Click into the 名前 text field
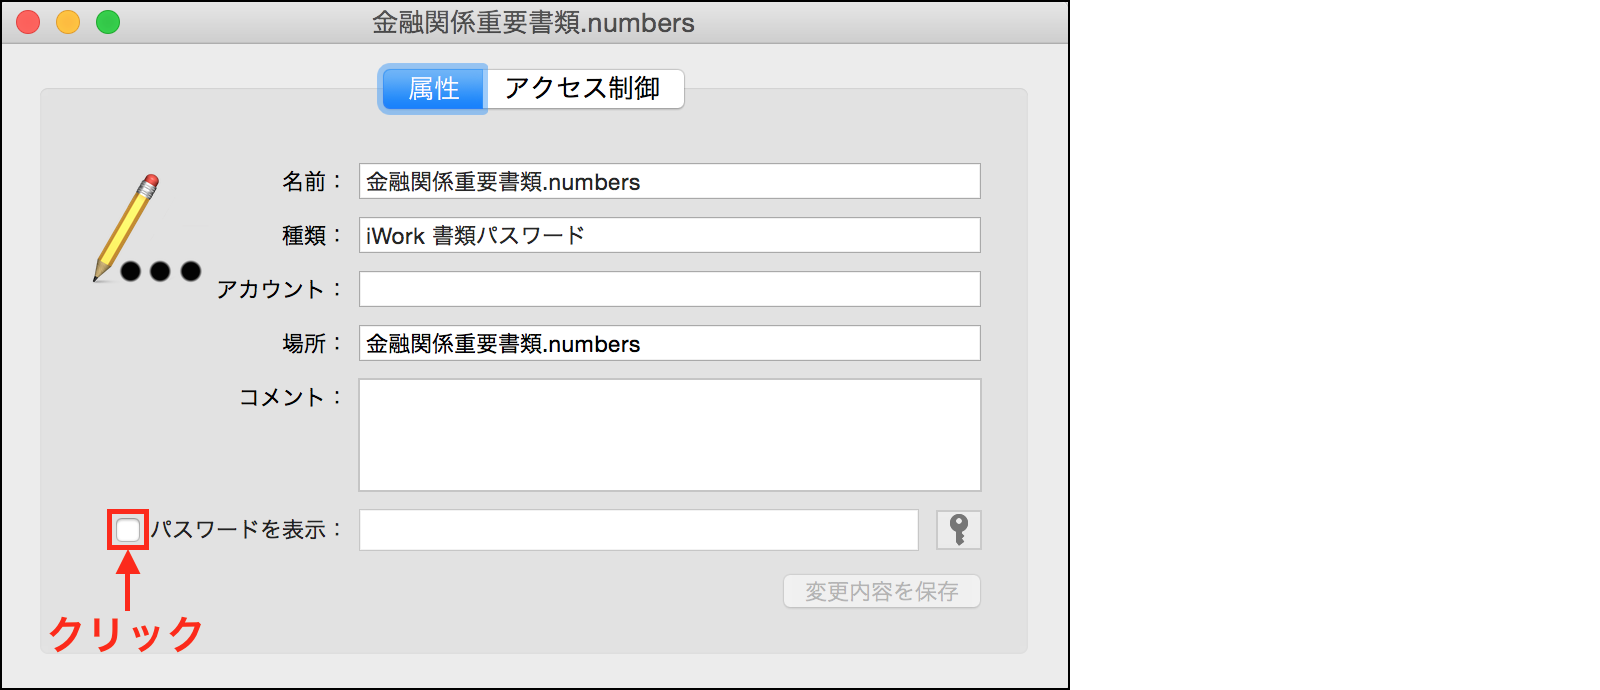 pyautogui.click(x=669, y=182)
